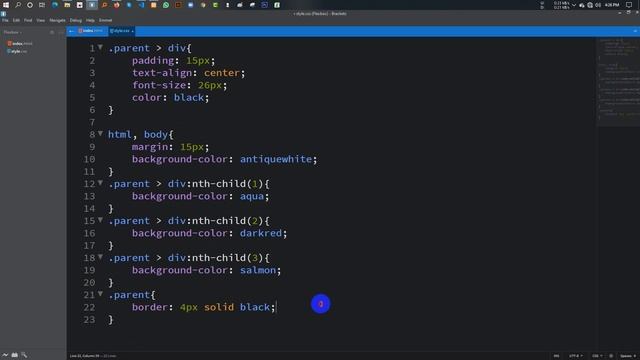Open File Explorer from the taskbar
This screenshot has width=640, height=360.
67,5
